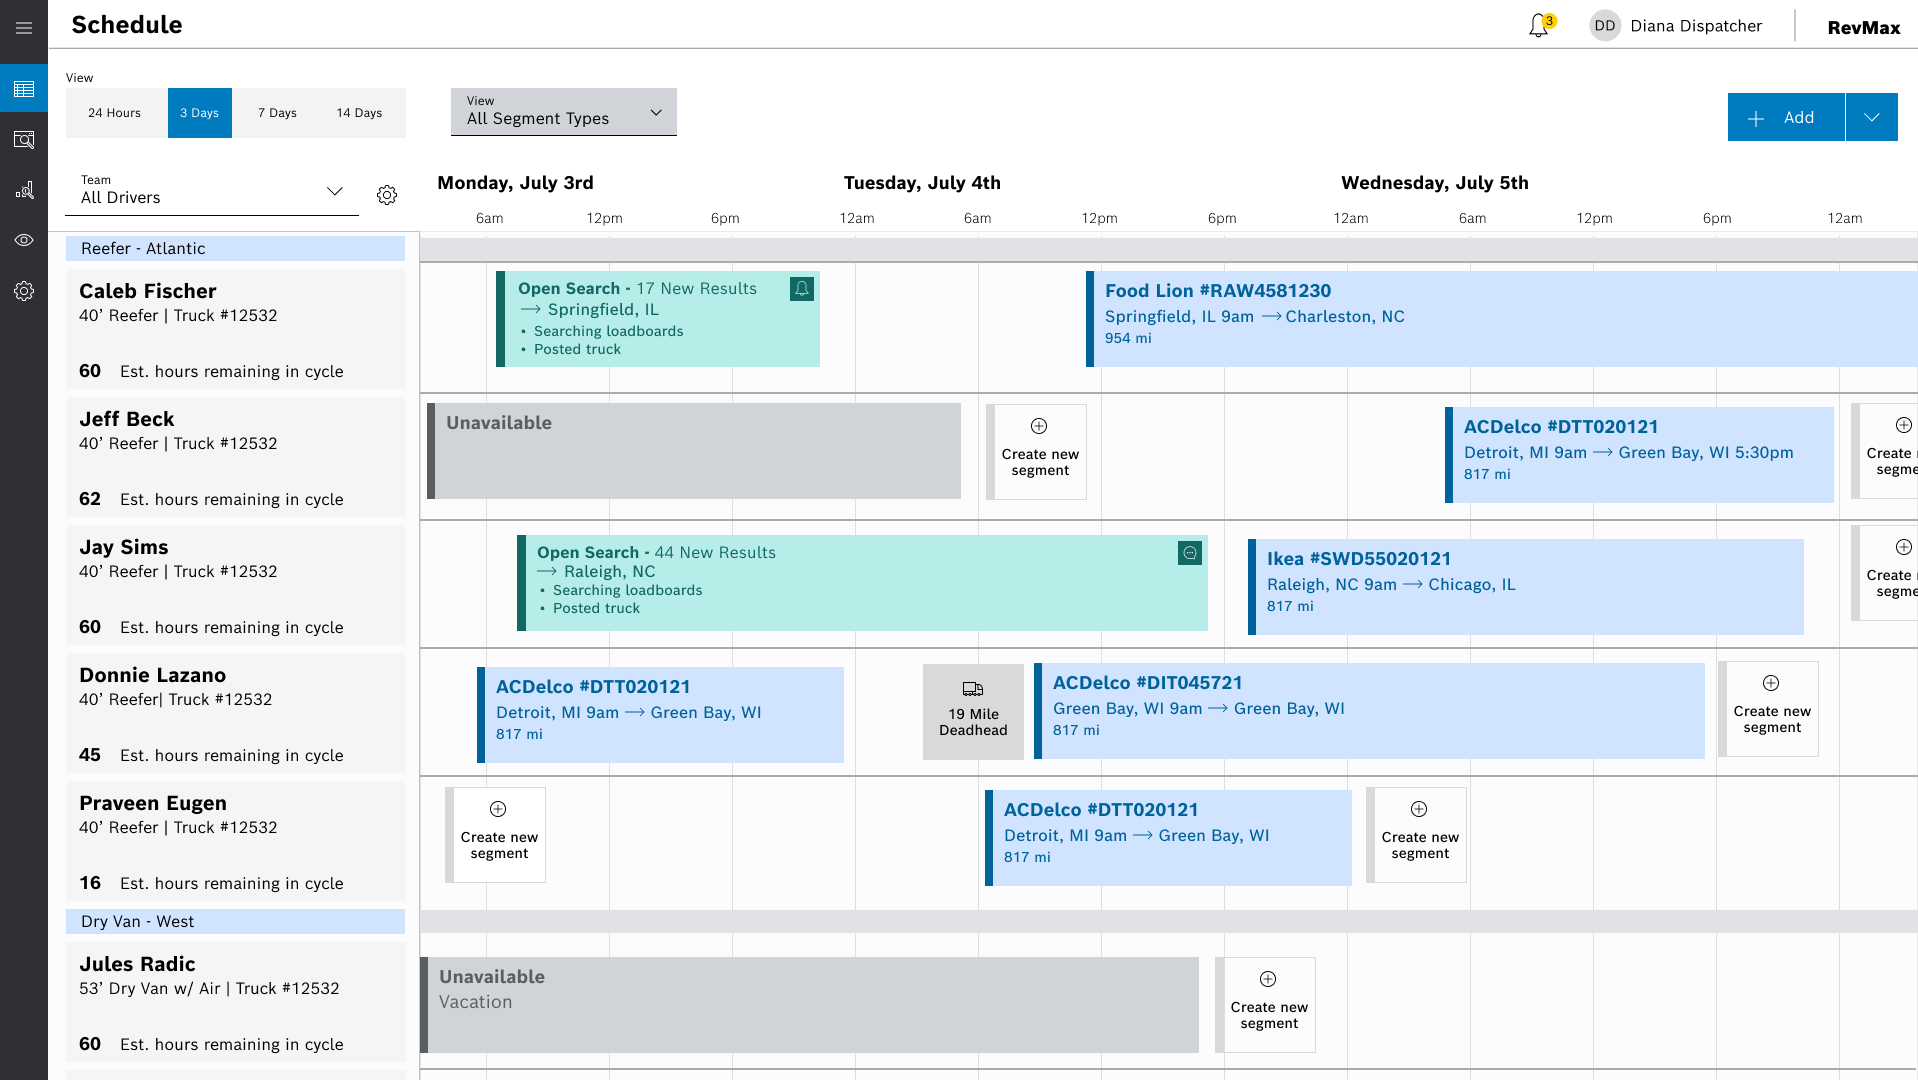The image size is (1918, 1080).
Task: Click the schedule table icon in sidebar
Action: (x=24, y=90)
